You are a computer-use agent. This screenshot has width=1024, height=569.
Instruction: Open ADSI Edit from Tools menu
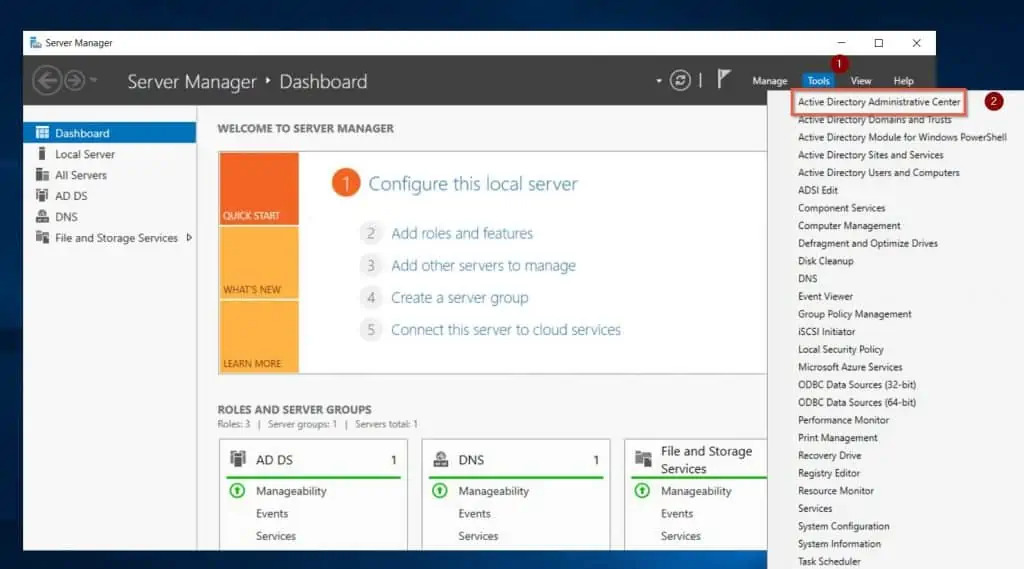click(818, 190)
